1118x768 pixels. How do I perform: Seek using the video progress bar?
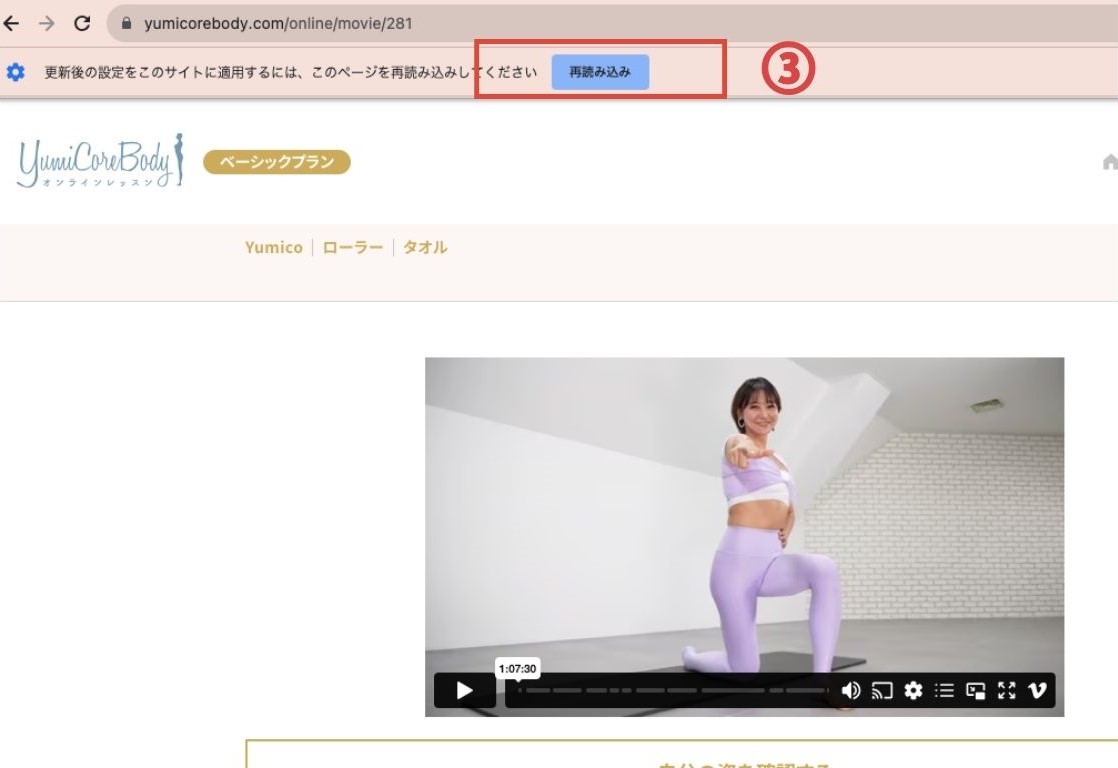coord(670,690)
